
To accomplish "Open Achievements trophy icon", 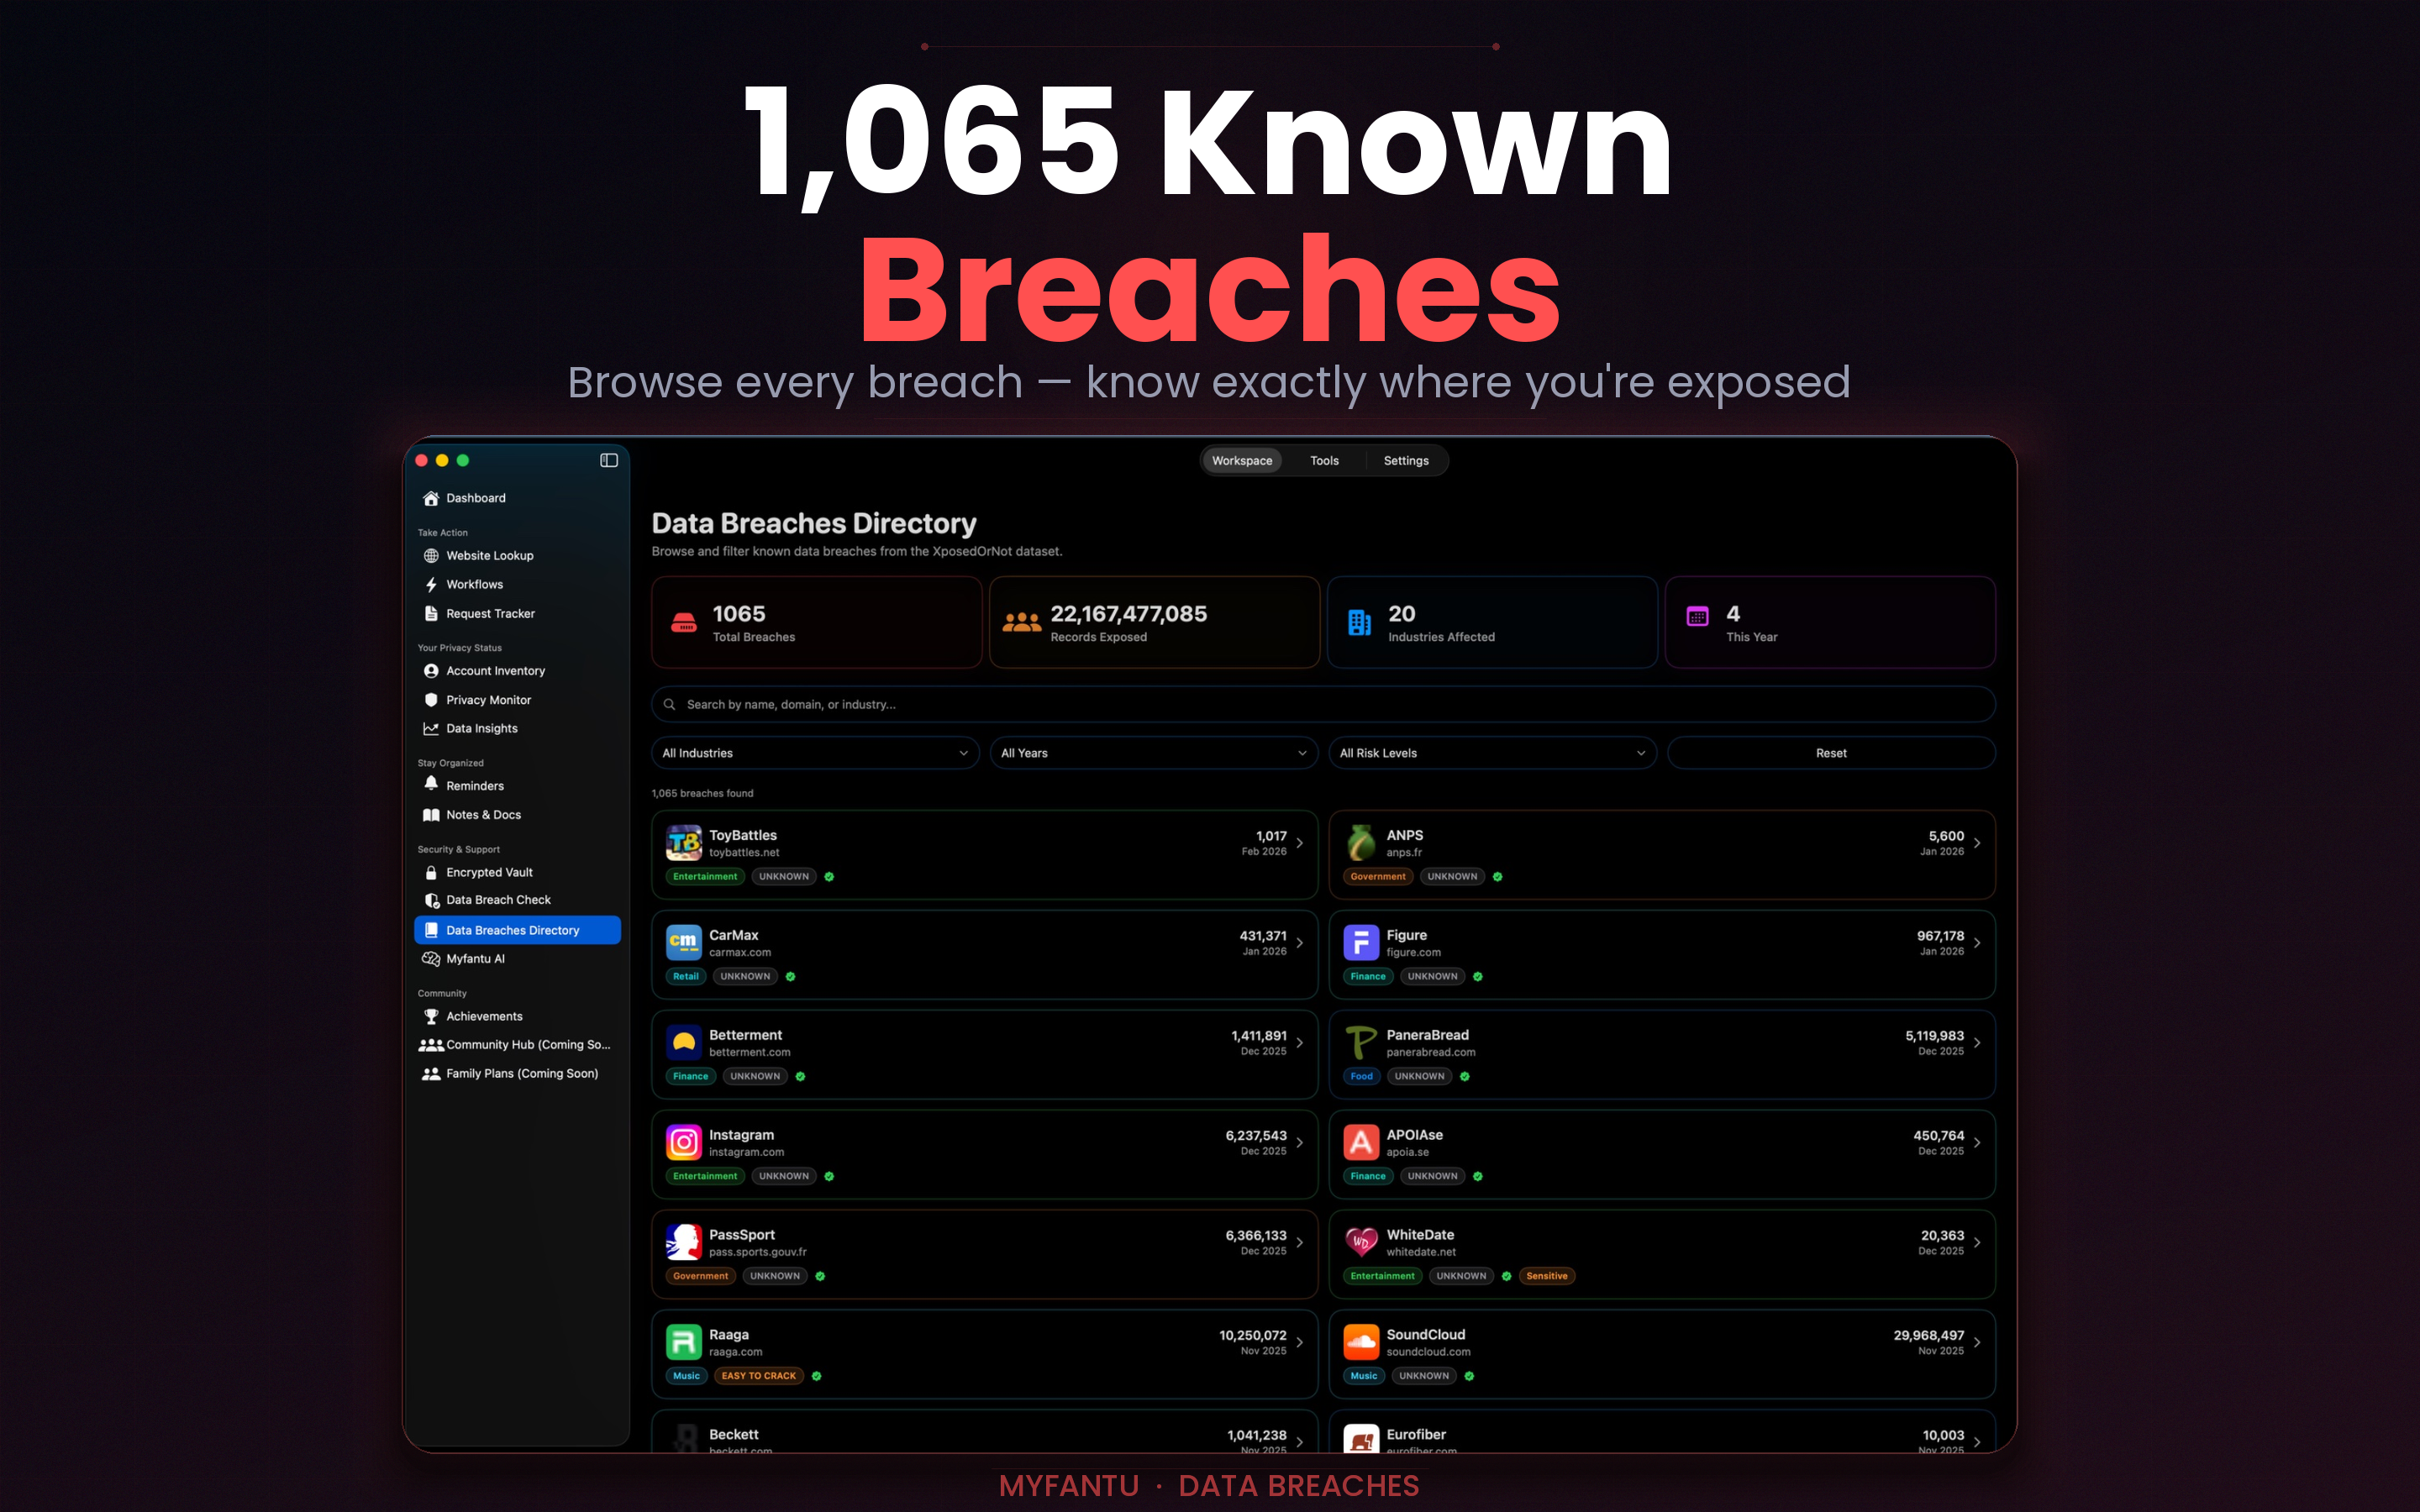I will pyautogui.click(x=431, y=1017).
